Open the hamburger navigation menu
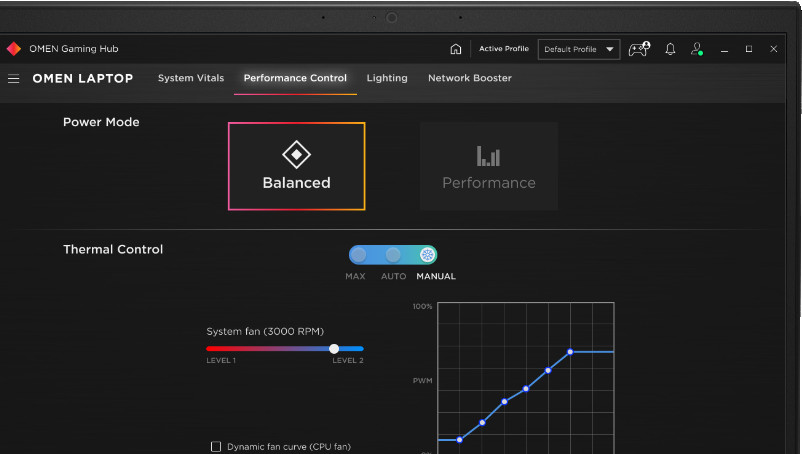 click(14, 78)
